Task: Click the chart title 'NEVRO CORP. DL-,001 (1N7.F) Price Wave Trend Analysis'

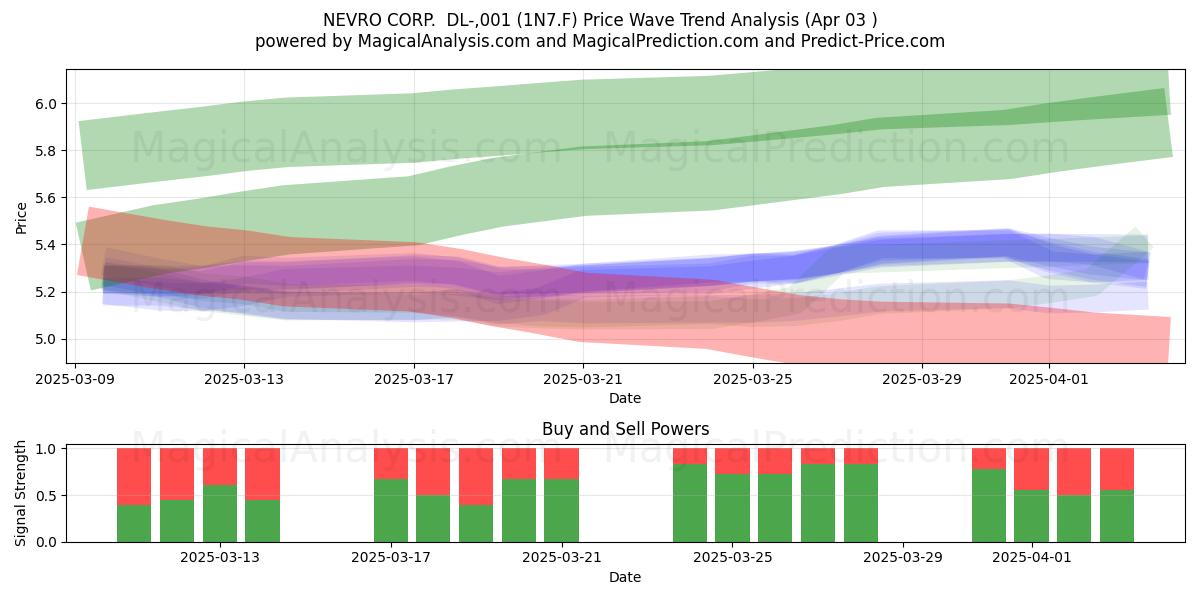Action: [563, 20]
